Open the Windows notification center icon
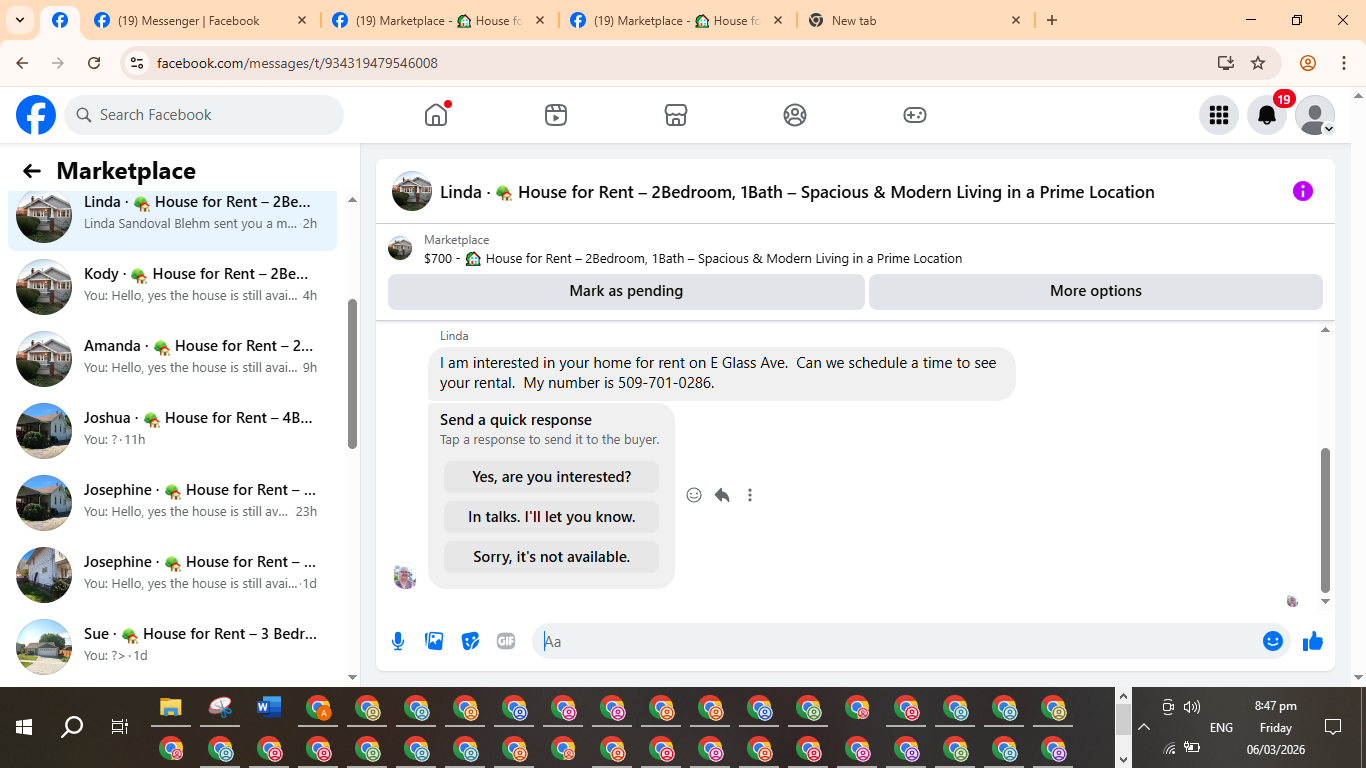Screen dimensions: 1366x768 coord(1333,727)
